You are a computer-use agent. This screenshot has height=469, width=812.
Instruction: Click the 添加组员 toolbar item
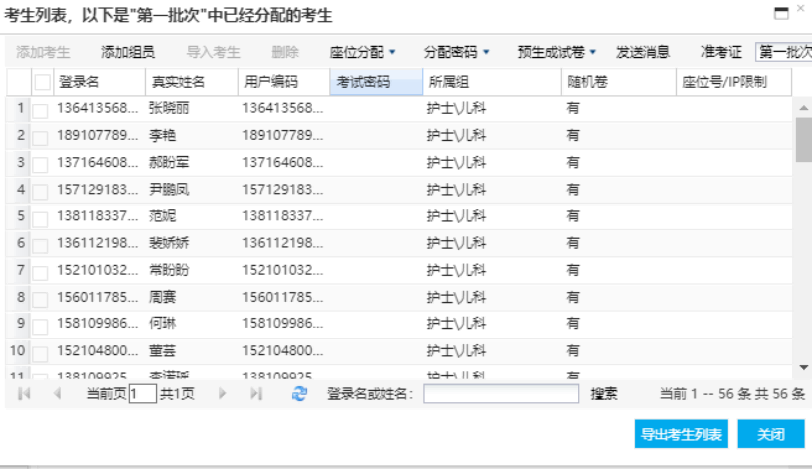pyautogui.click(x=128, y=52)
